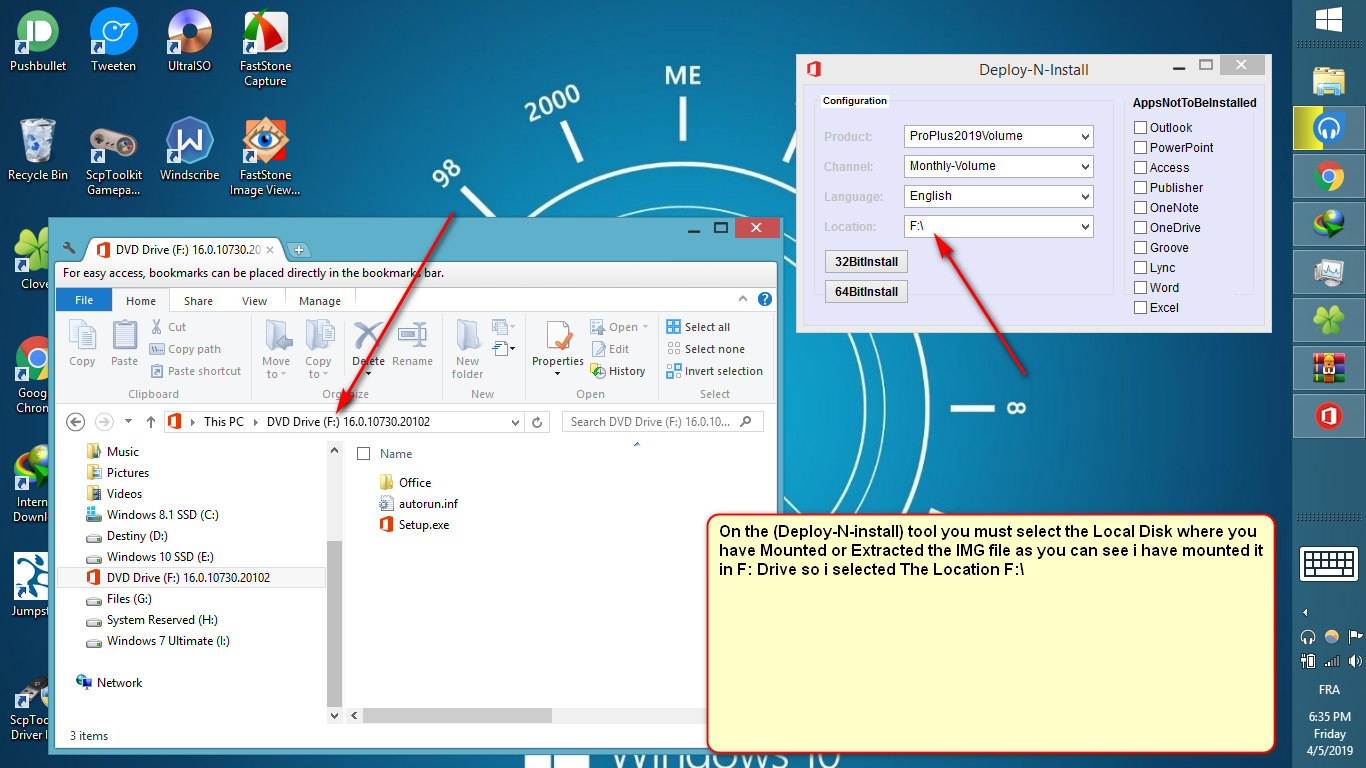Click the refresh icon beside the address bar
1366x768 pixels.
click(538, 422)
